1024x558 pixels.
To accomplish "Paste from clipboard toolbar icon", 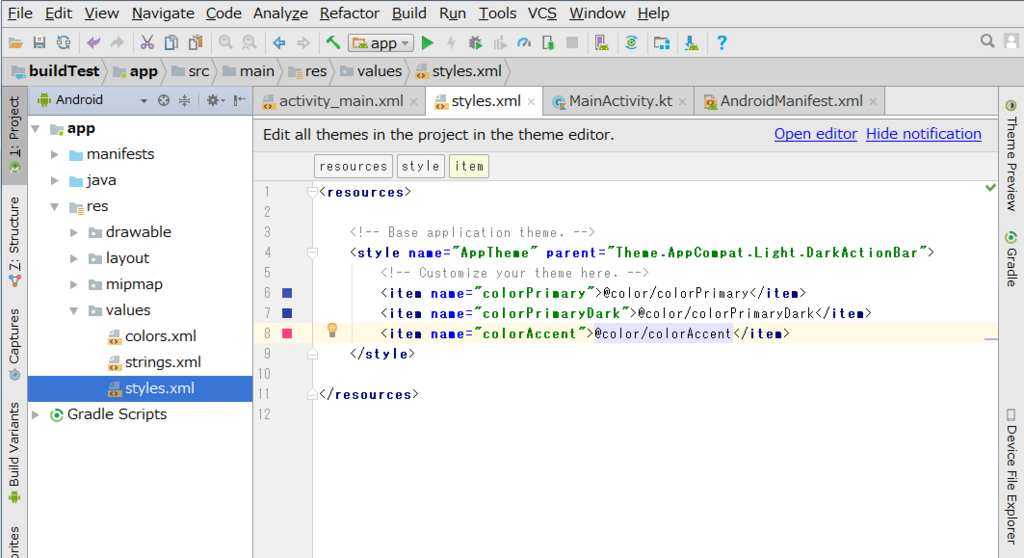I will tap(195, 43).
